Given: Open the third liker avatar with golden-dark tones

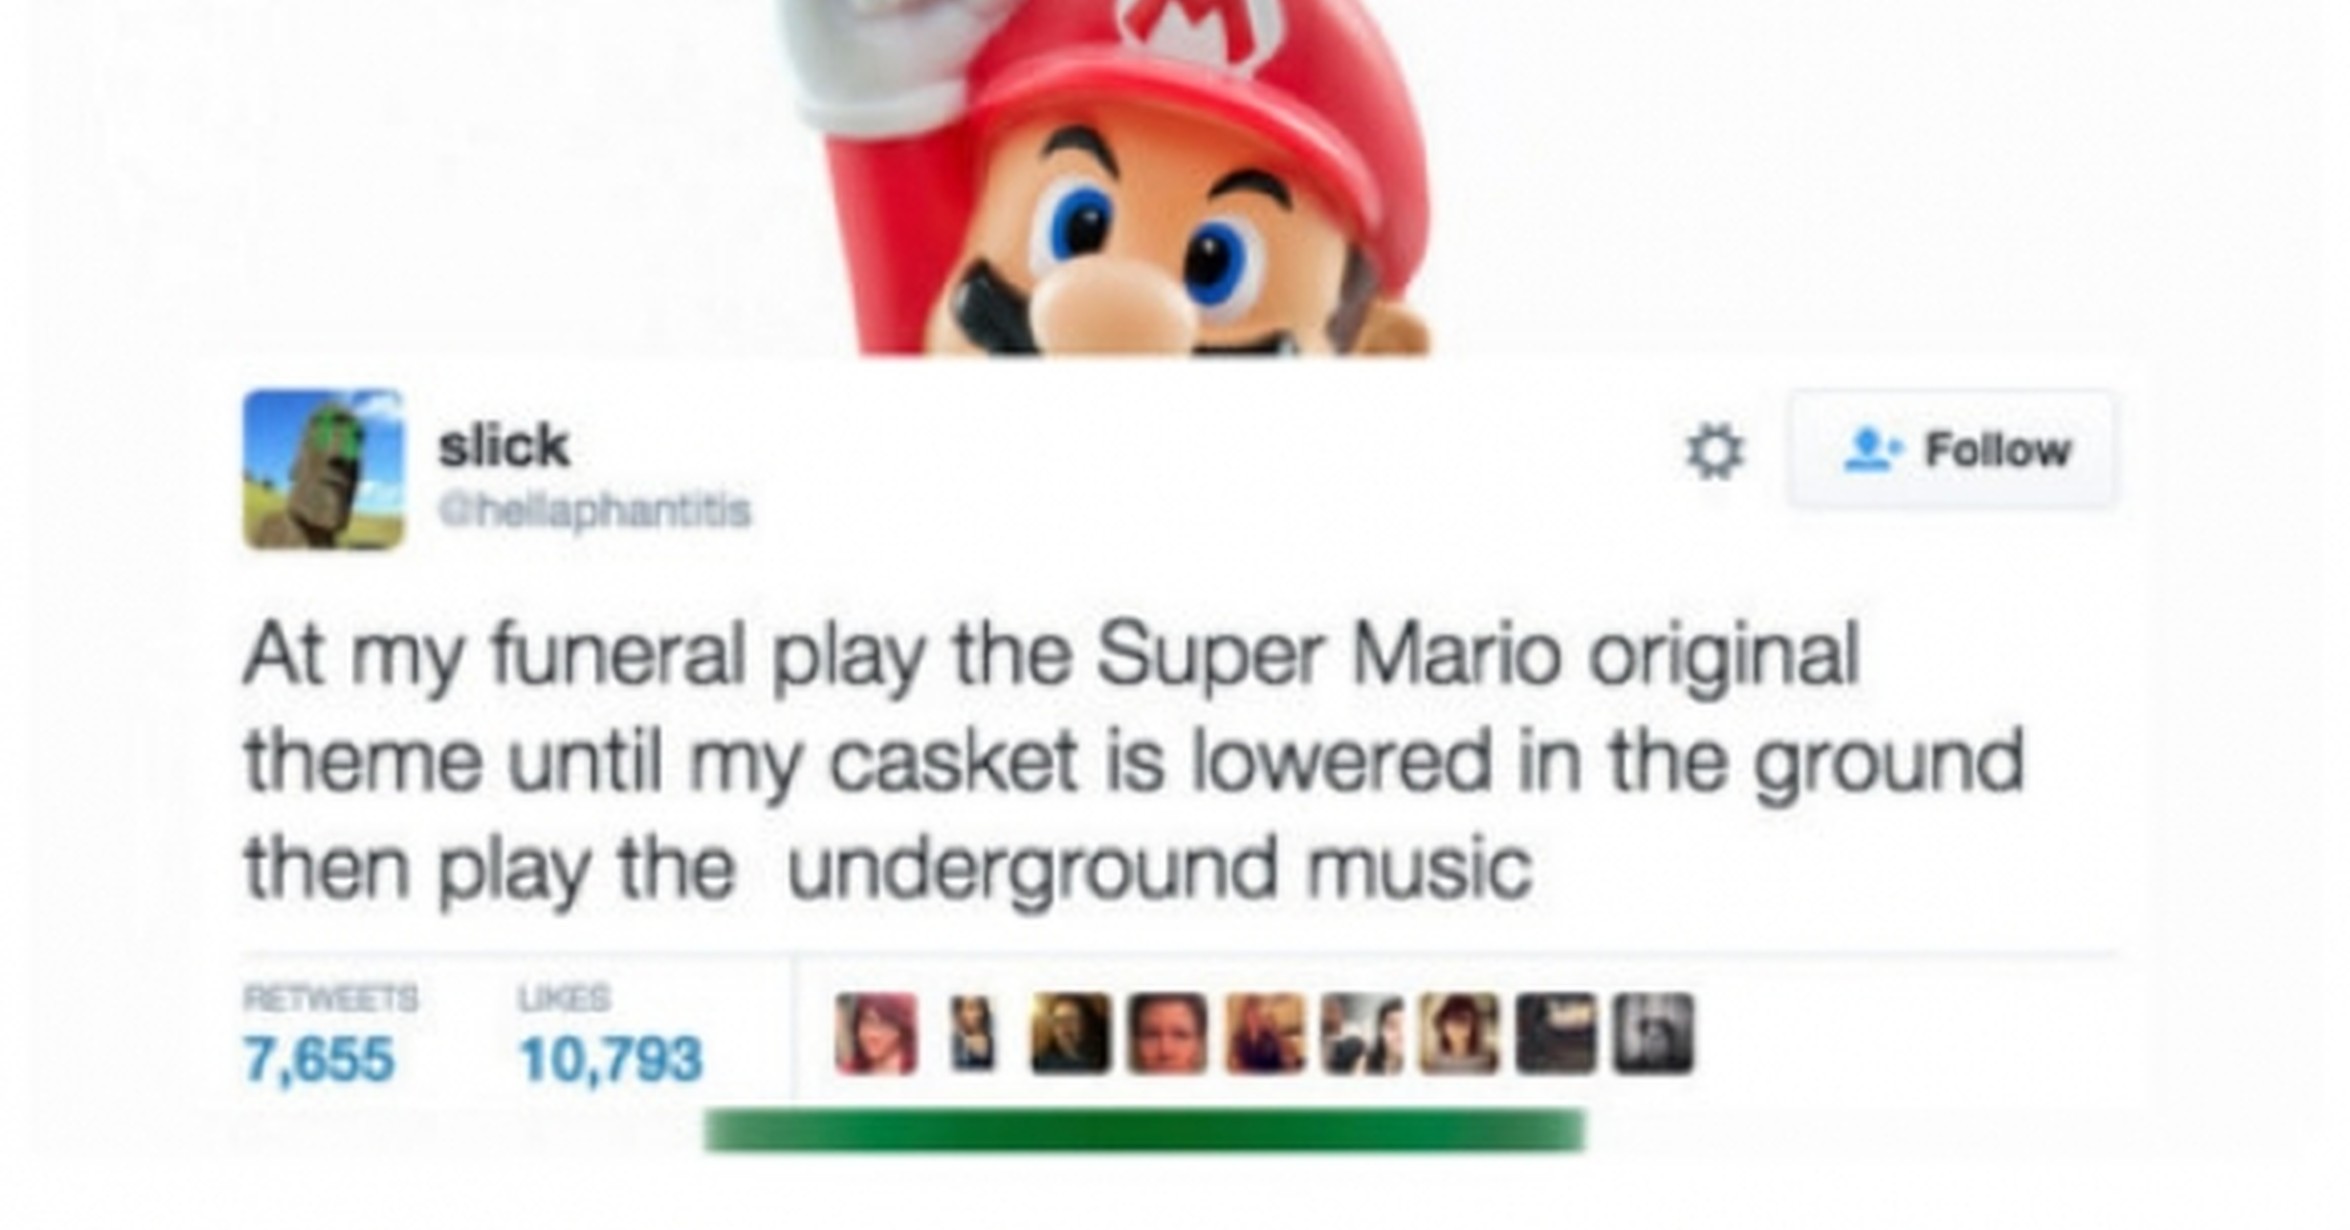Looking at the screenshot, I should click(1070, 1034).
